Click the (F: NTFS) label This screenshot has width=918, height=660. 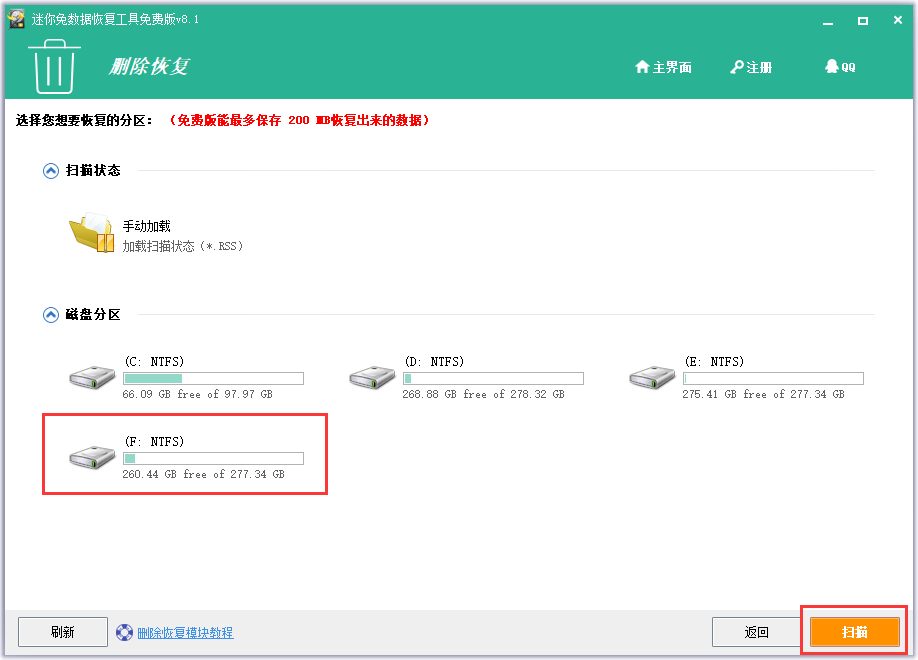pyautogui.click(x=155, y=442)
